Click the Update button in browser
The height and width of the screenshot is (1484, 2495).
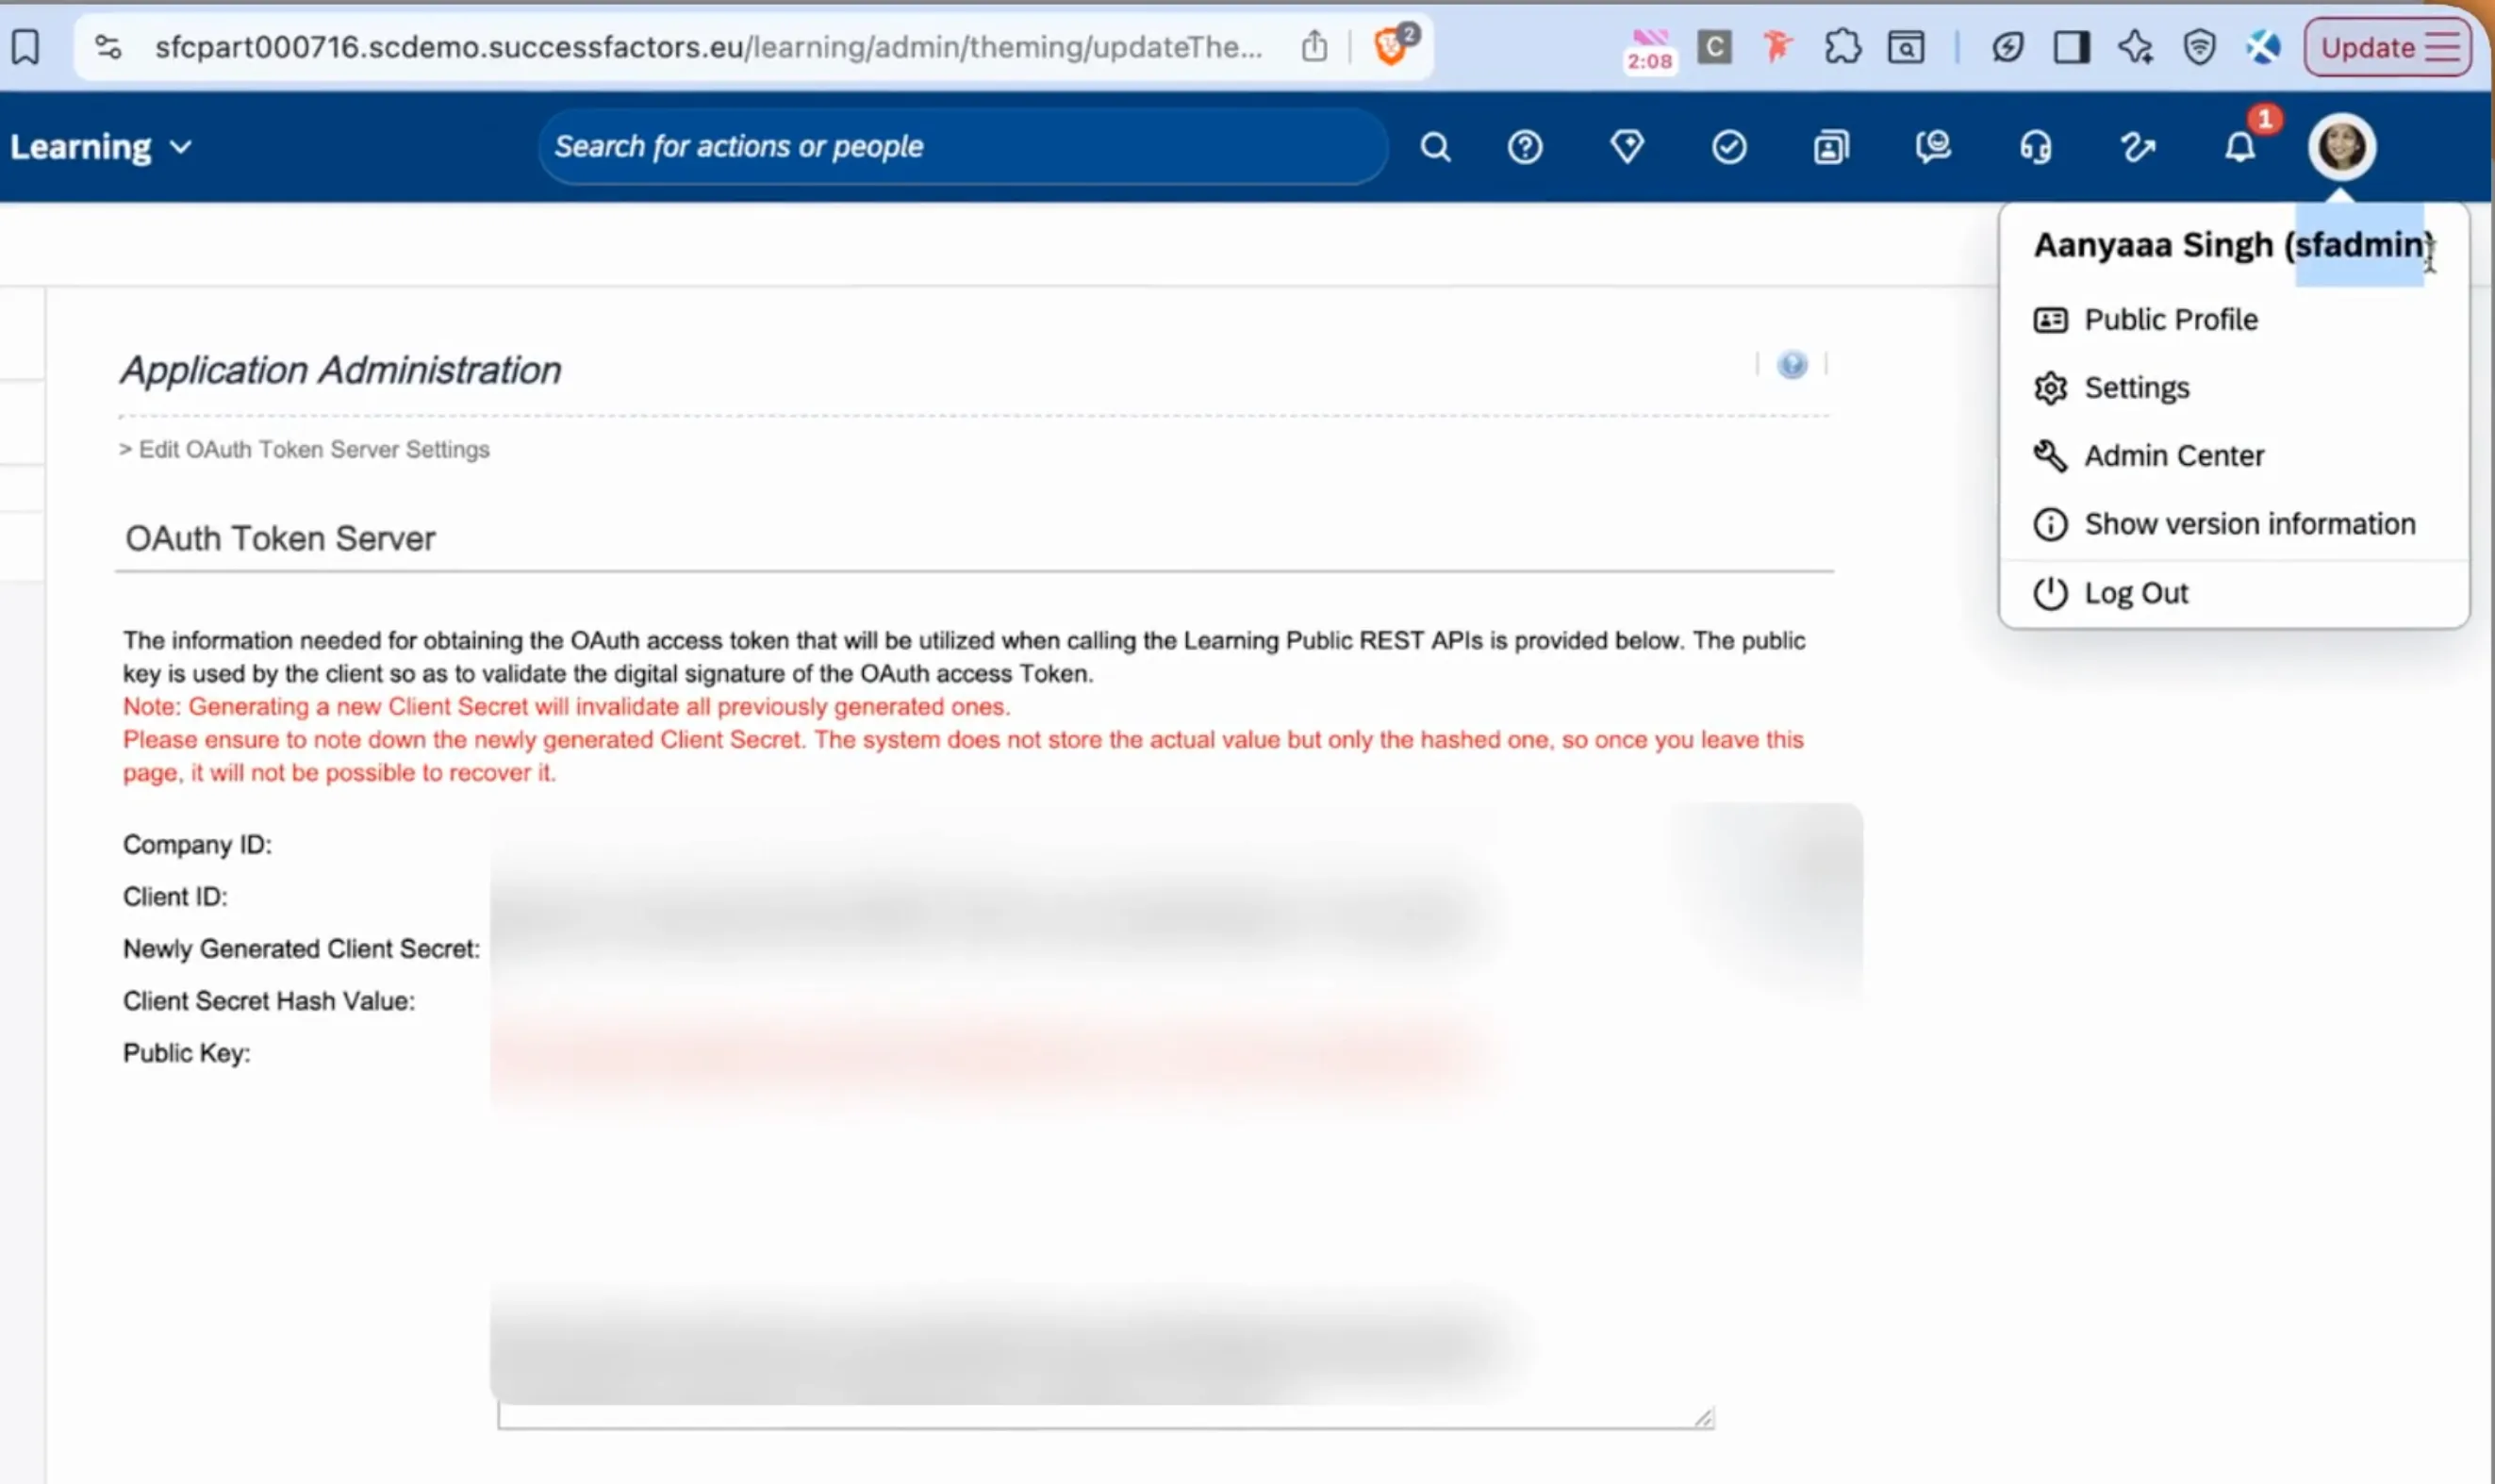point(2387,47)
